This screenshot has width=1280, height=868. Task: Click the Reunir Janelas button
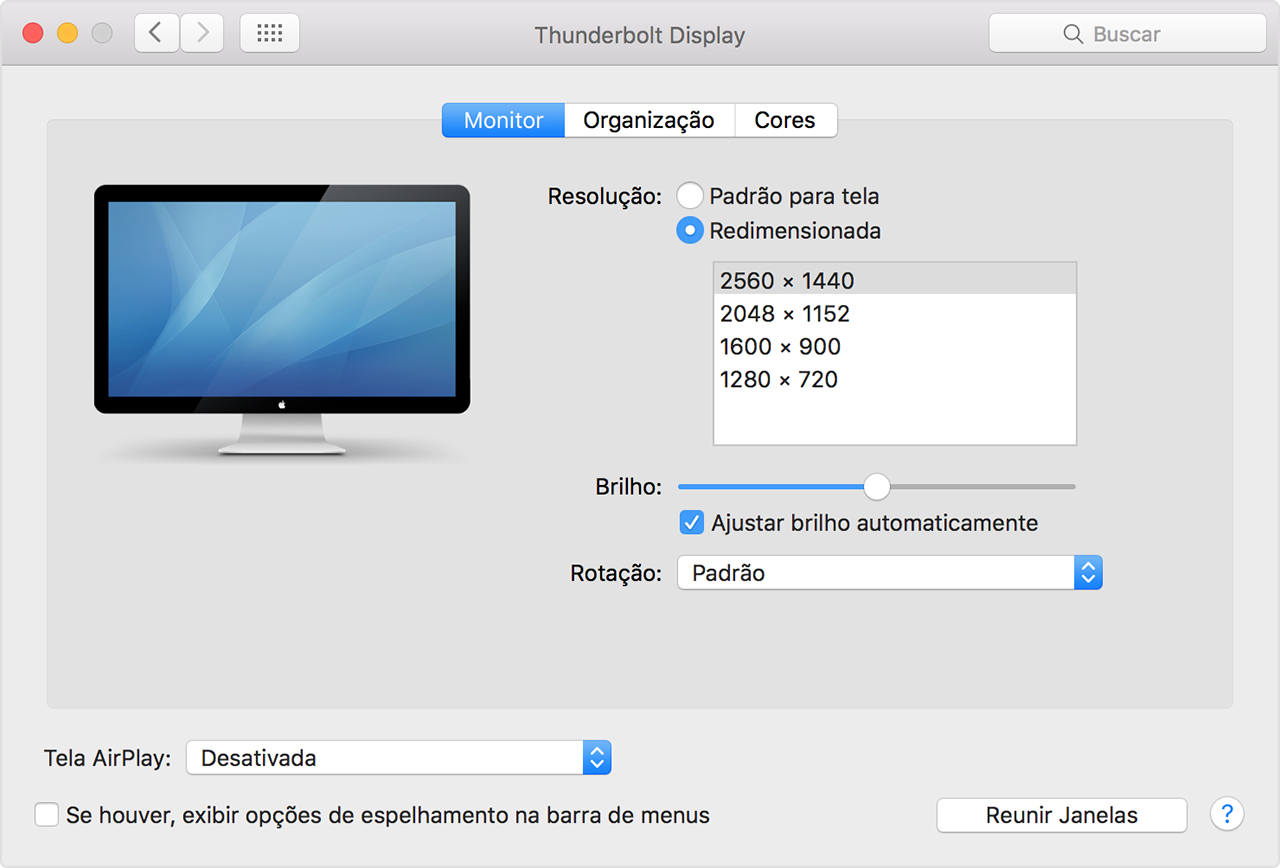tap(1062, 815)
